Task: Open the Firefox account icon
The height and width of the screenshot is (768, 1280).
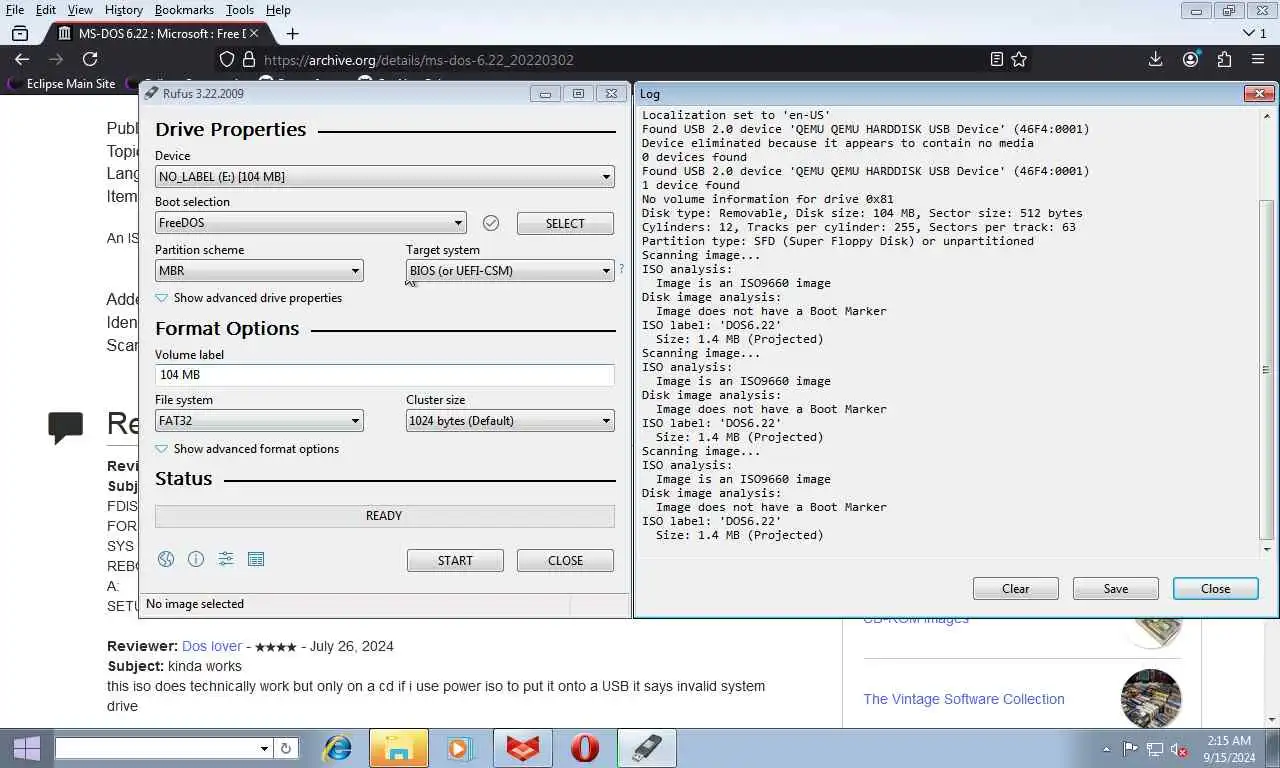Action: click(1190, 59)
